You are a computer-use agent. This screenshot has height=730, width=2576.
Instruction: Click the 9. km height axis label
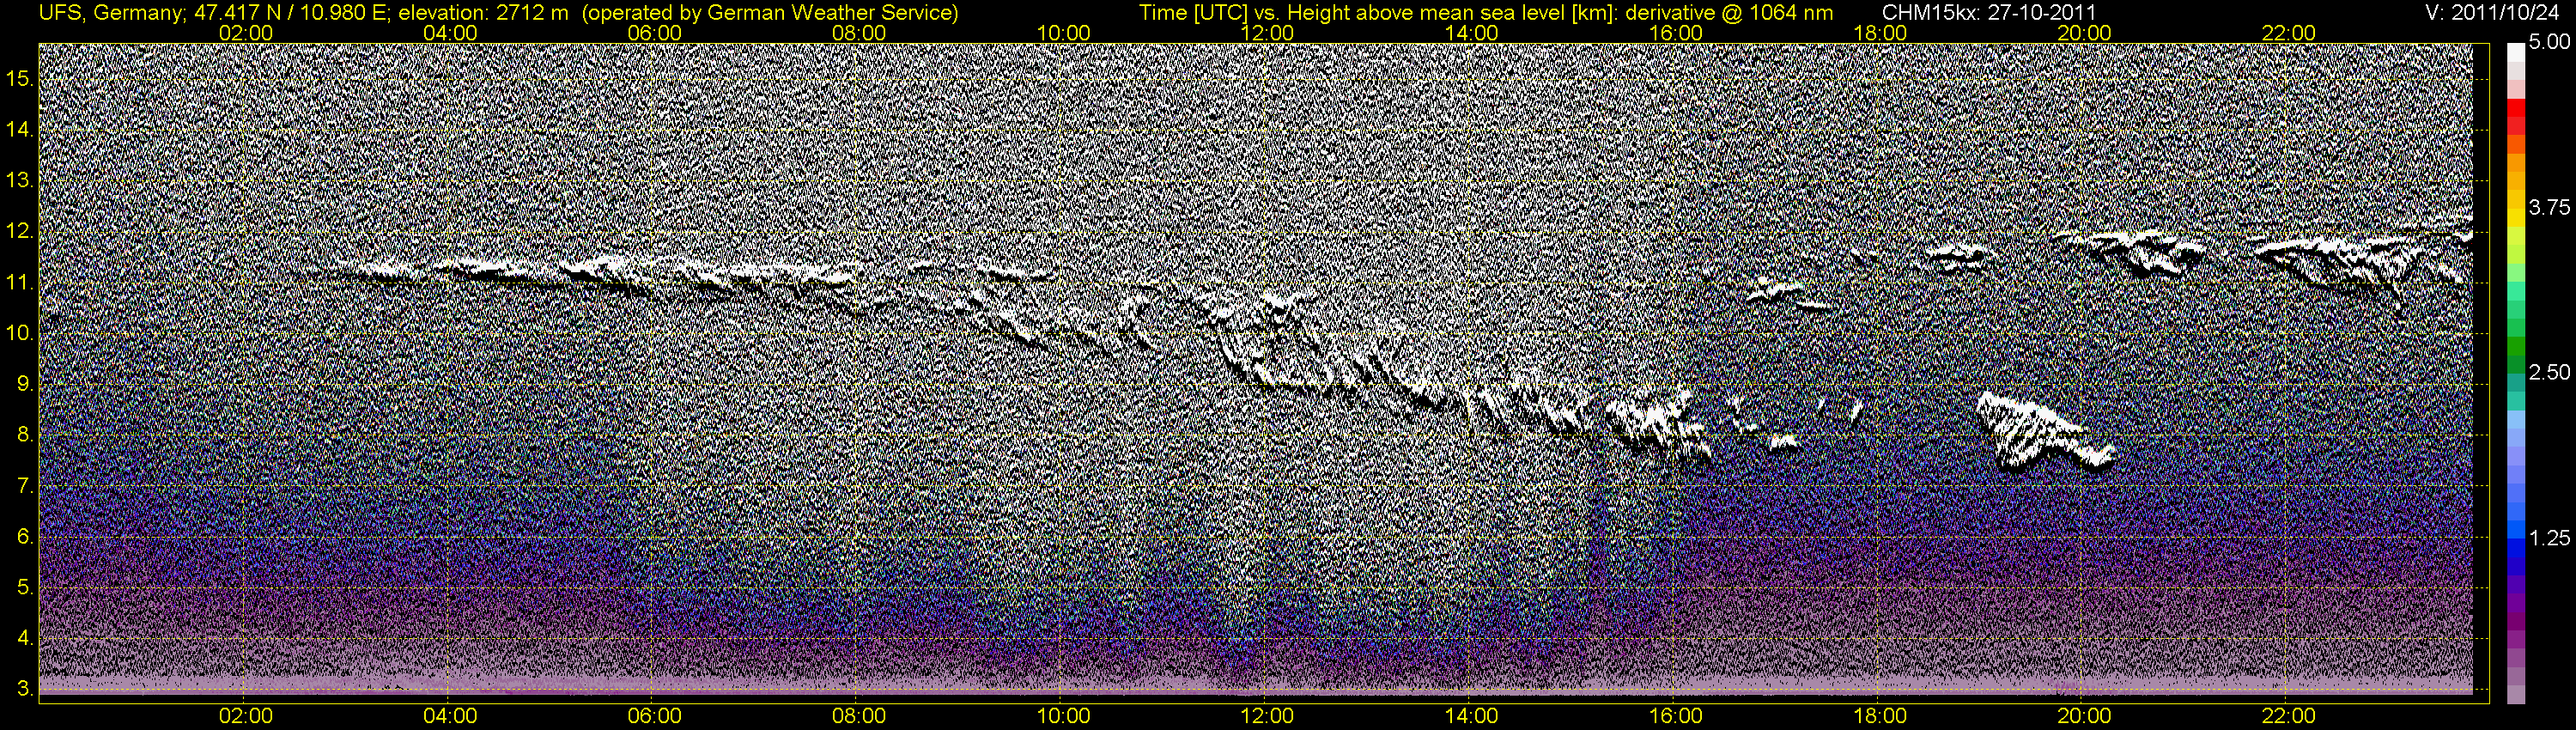(x=24, y=385)
